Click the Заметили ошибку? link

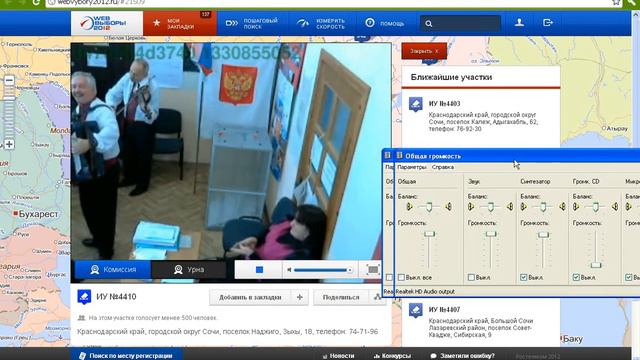tap(462, 356)
